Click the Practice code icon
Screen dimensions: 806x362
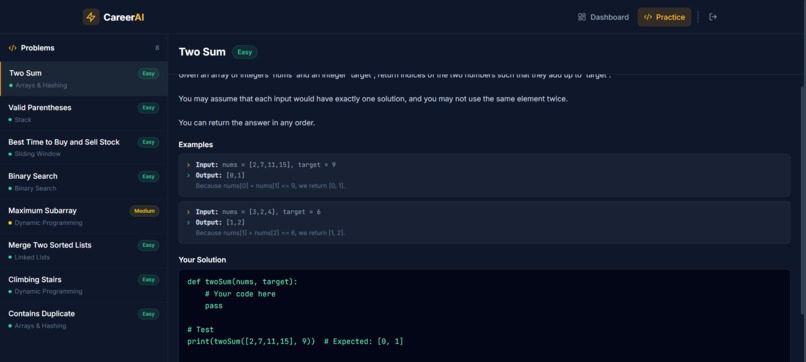(x=648, y=17)
